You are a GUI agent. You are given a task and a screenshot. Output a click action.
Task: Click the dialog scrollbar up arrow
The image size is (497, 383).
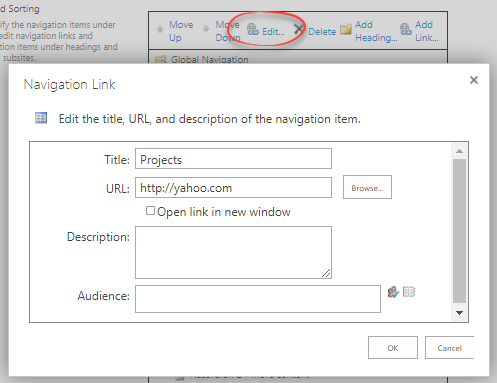(459, 151)
